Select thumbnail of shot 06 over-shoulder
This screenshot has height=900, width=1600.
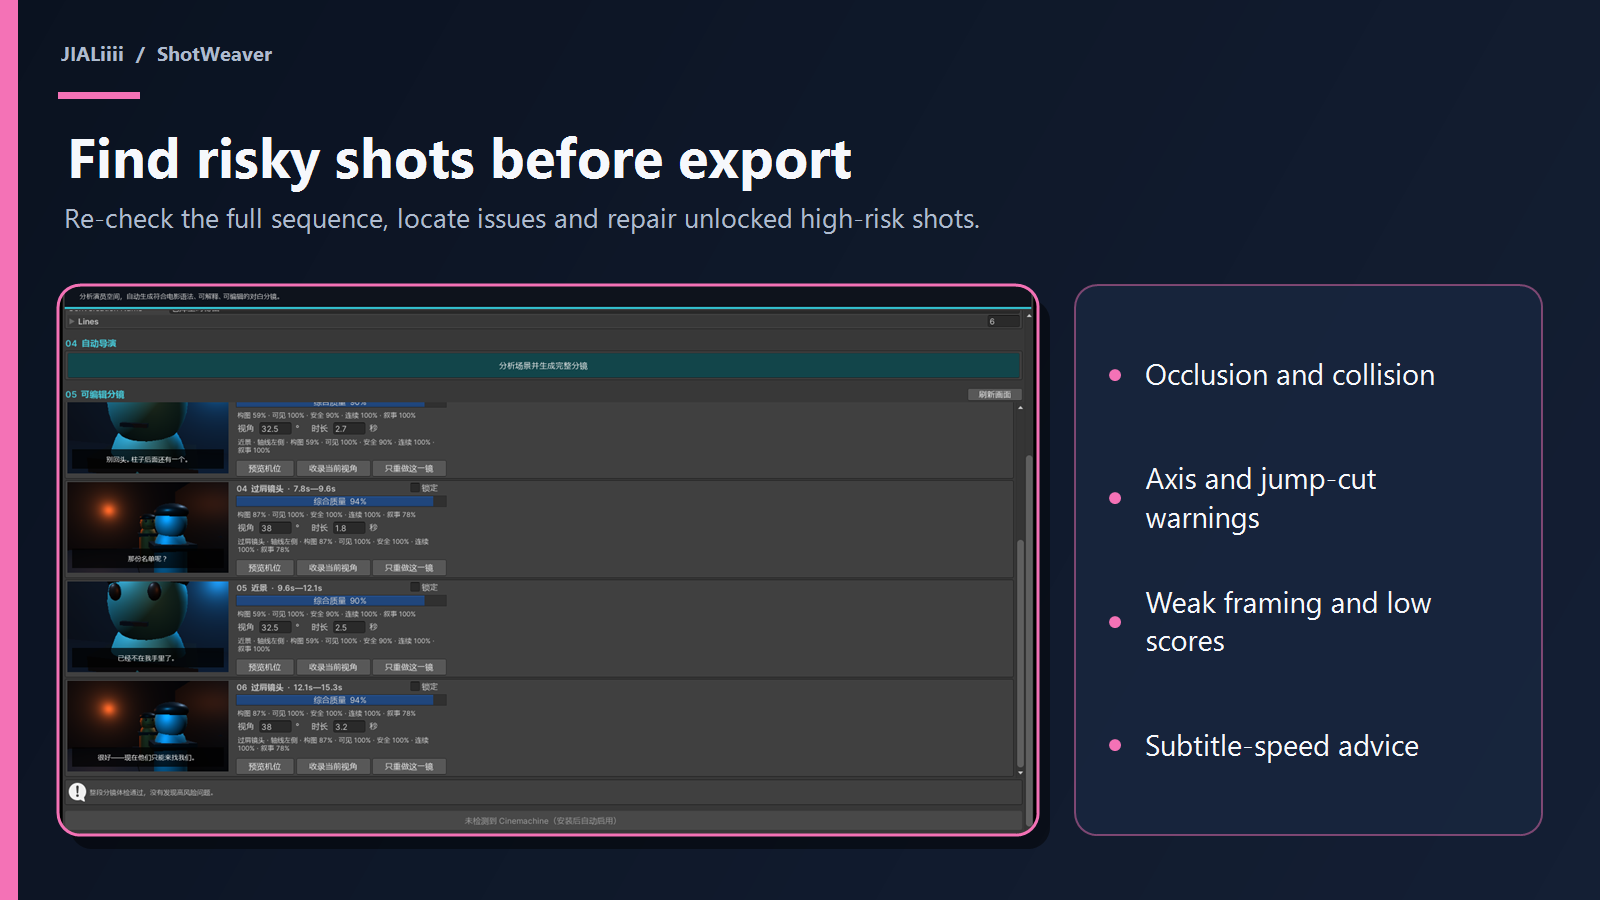click(148, 726)
